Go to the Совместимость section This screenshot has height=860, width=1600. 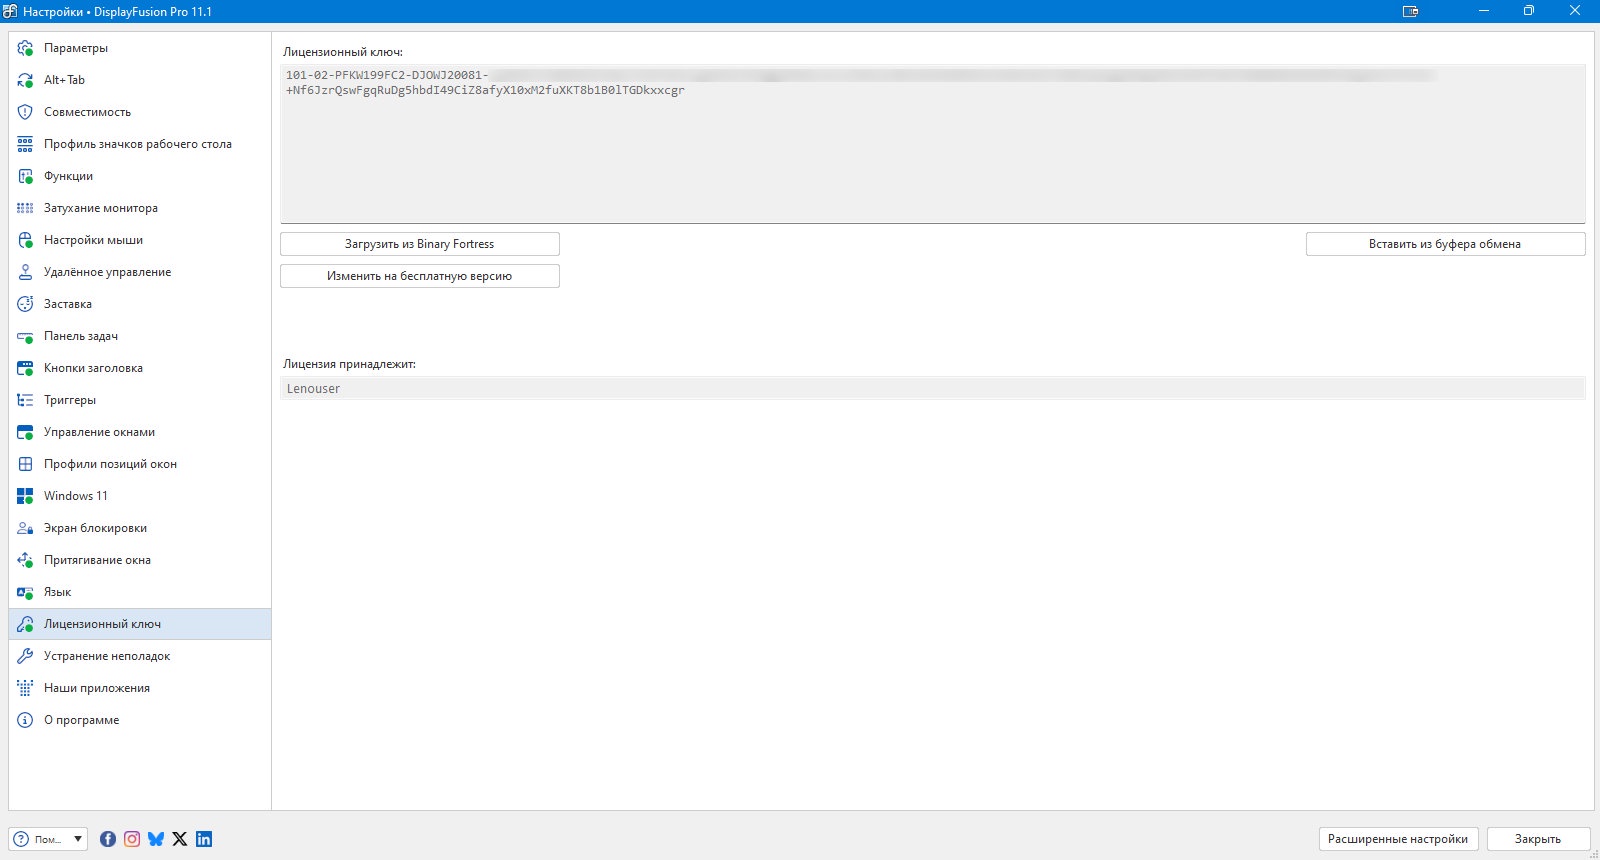click(140, 112)
